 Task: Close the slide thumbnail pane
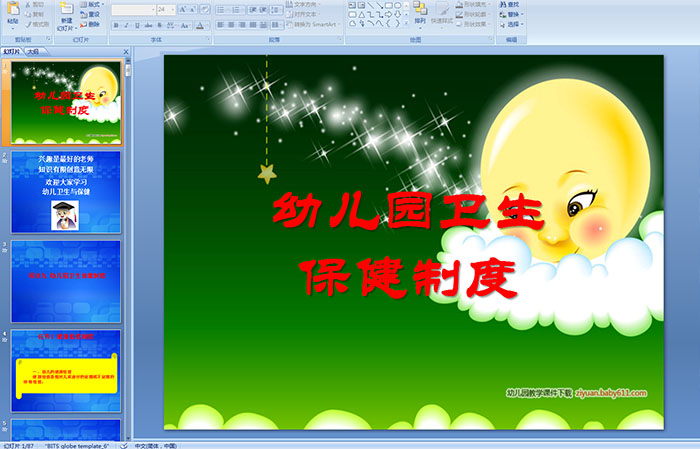(x=126, y=52)
